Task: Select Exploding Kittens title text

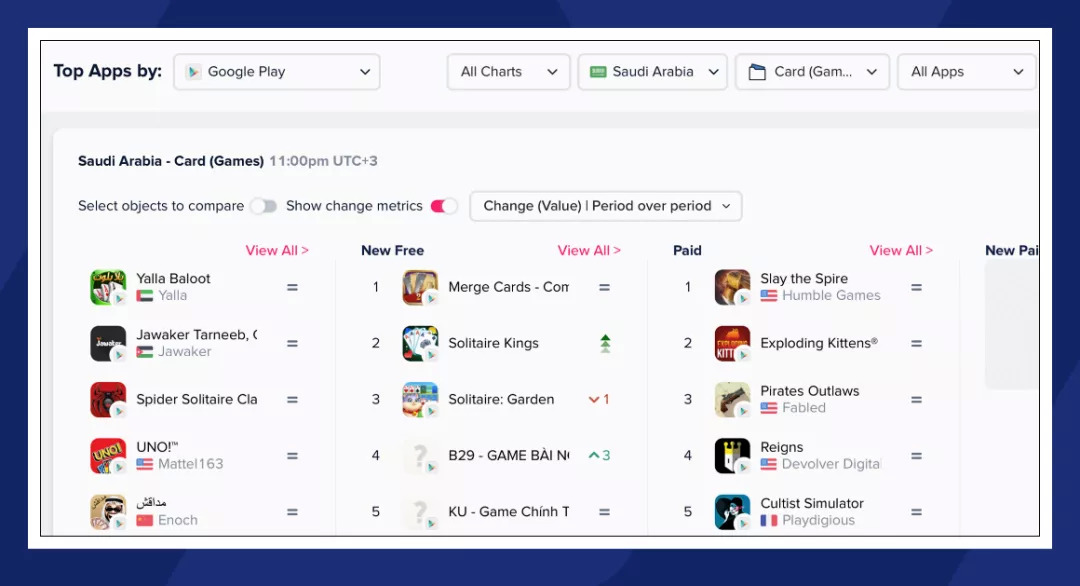Action: tap(819, 343)
